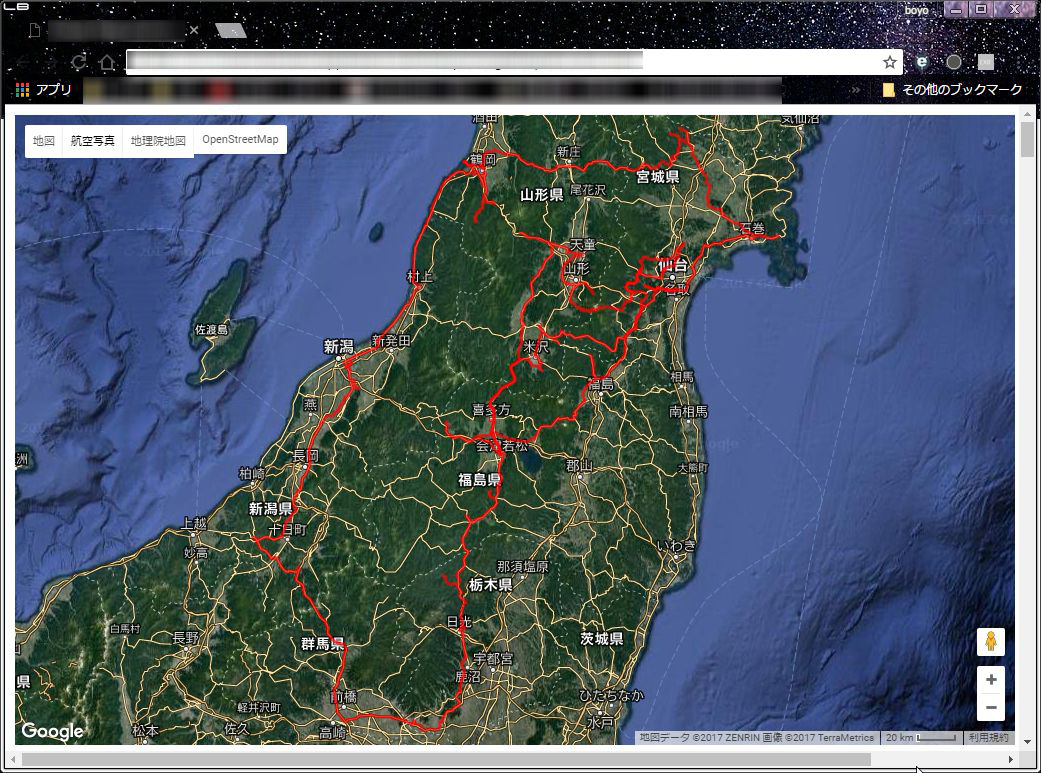Switch to 地理院地図 map layer
The width and height of the screenshot is (1041, 773).
point(158,141)
